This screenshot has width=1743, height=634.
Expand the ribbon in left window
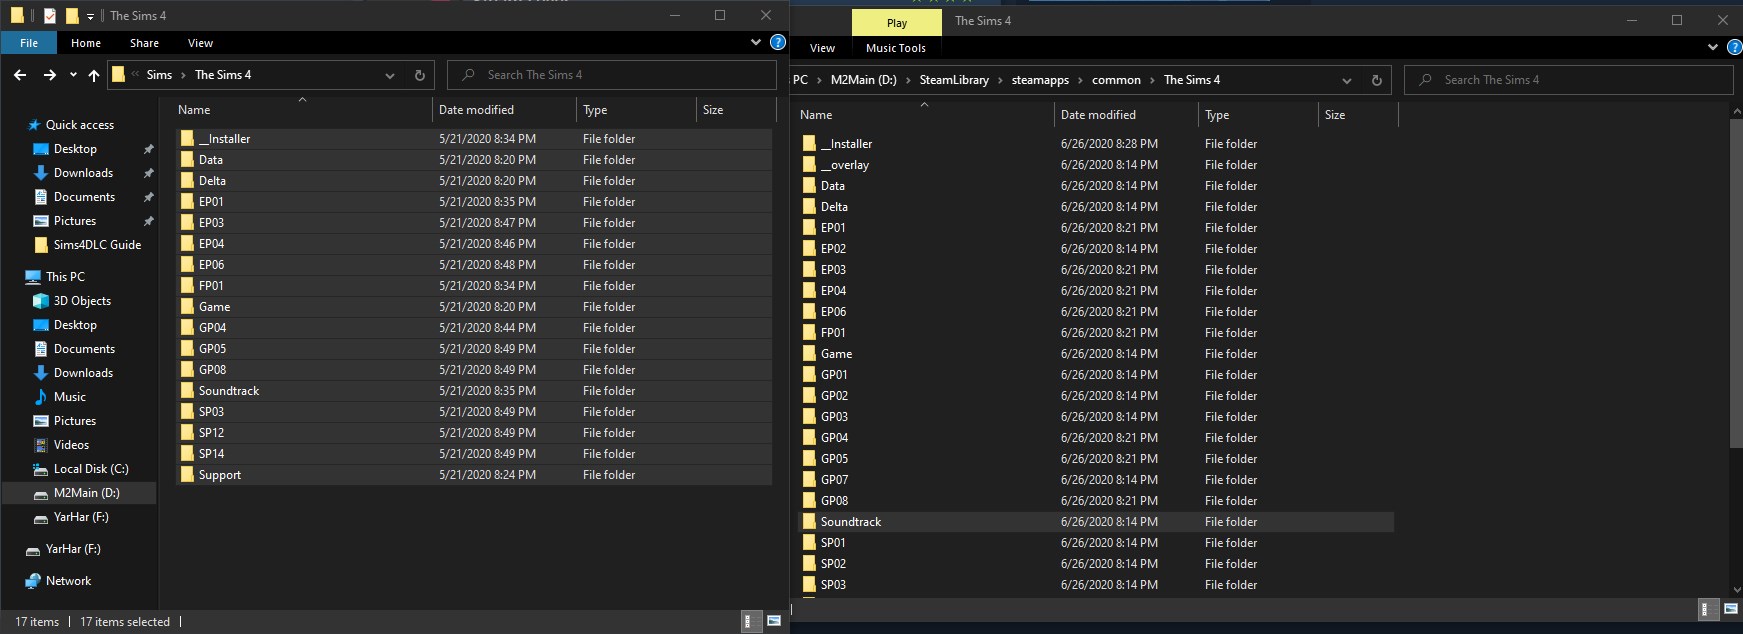[x=755, y=43]
